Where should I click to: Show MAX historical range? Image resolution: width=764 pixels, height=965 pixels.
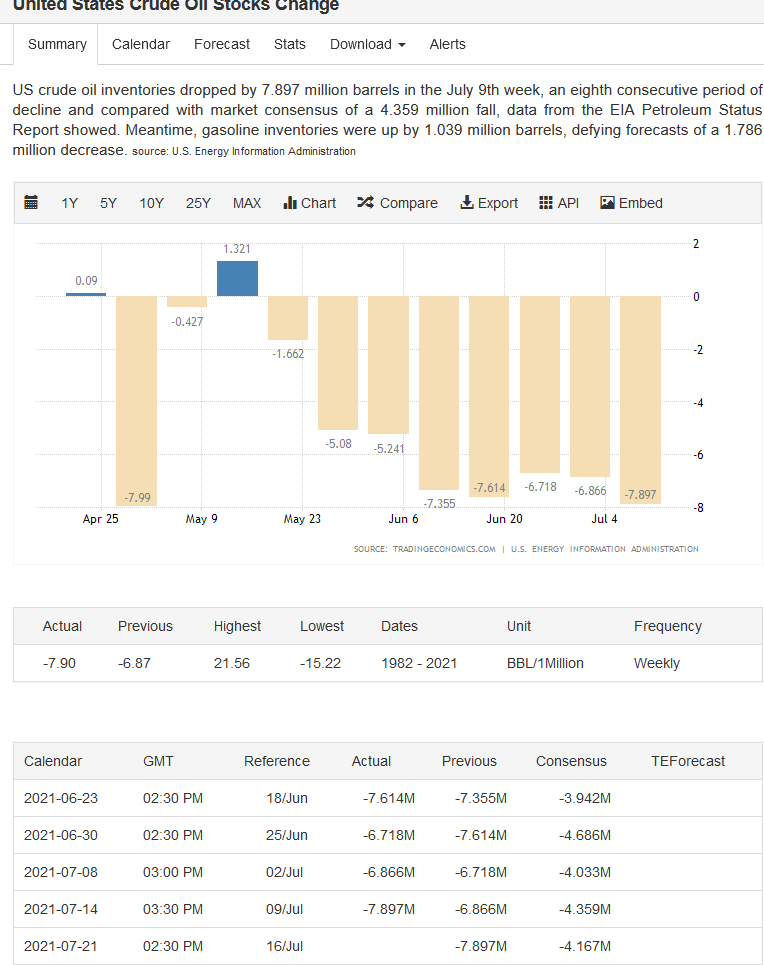[247, 203]
